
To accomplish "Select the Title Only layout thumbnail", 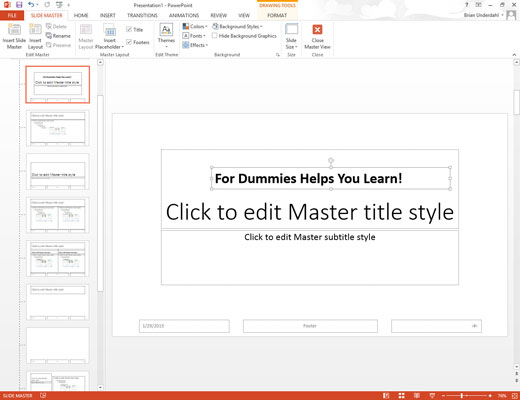I will coord(58,302).
